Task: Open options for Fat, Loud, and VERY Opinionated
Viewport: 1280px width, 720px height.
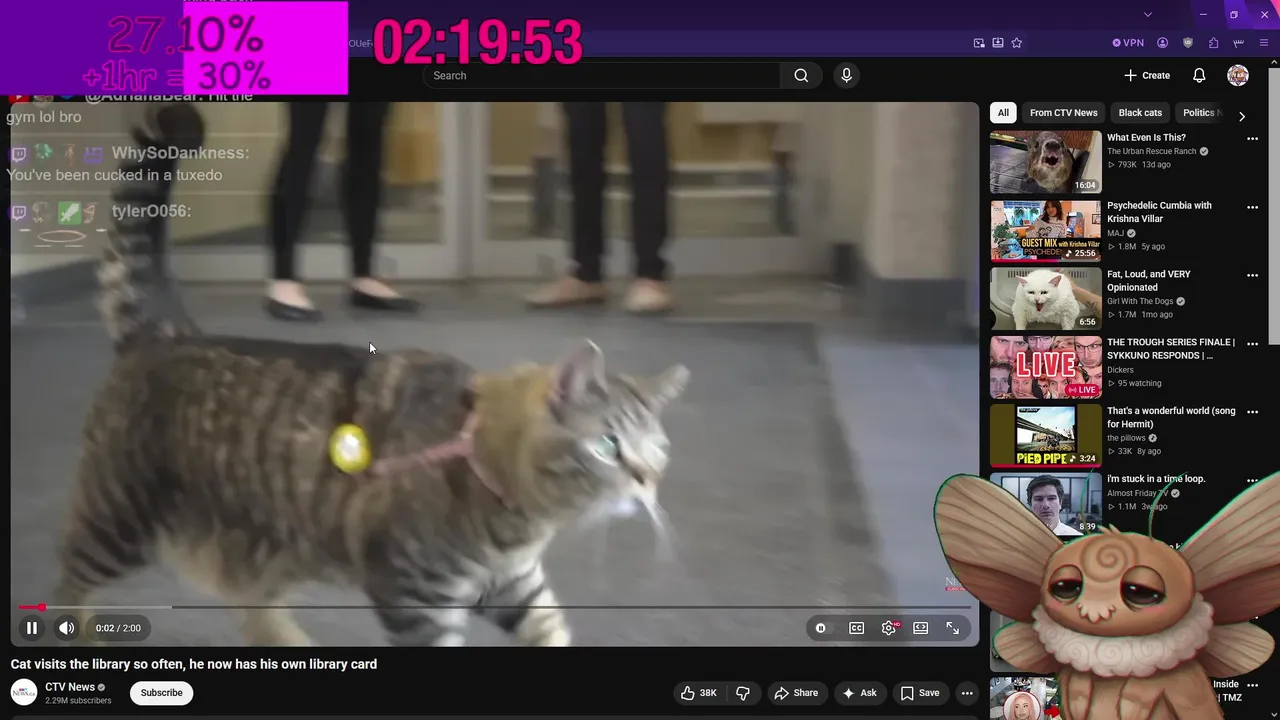Action: tap(1252, 275)
